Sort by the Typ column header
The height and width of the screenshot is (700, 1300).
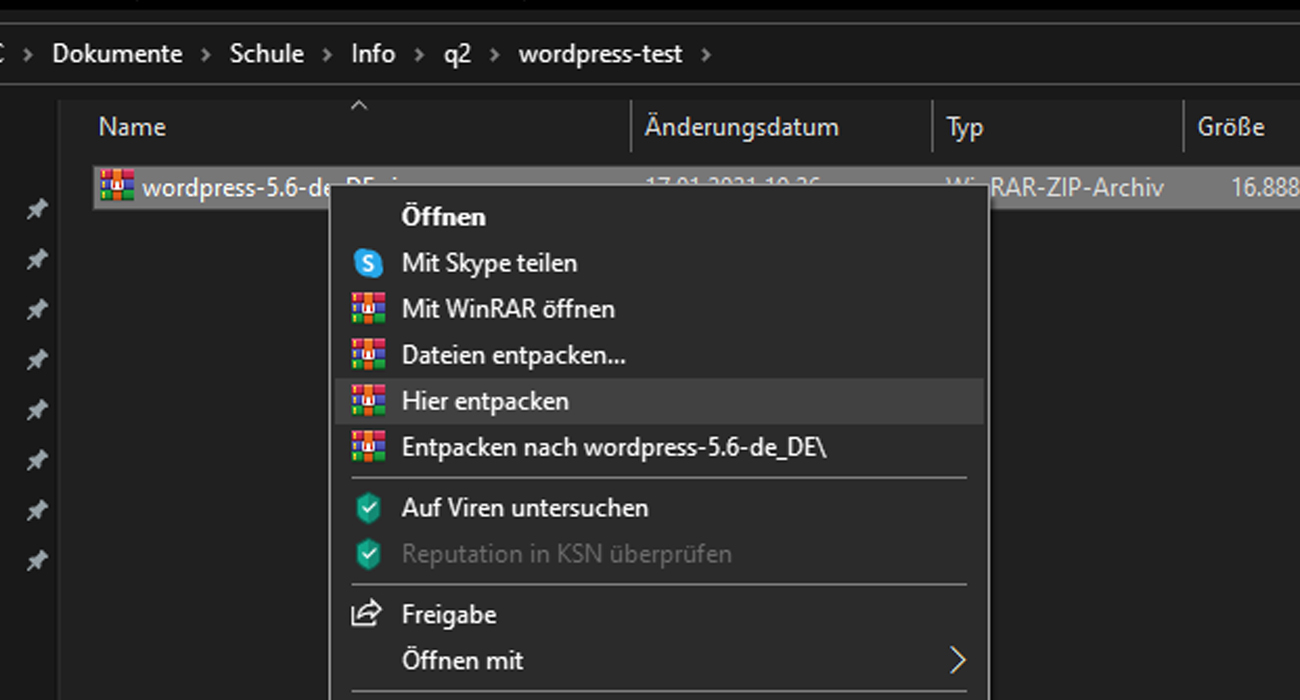click(964, 128)
